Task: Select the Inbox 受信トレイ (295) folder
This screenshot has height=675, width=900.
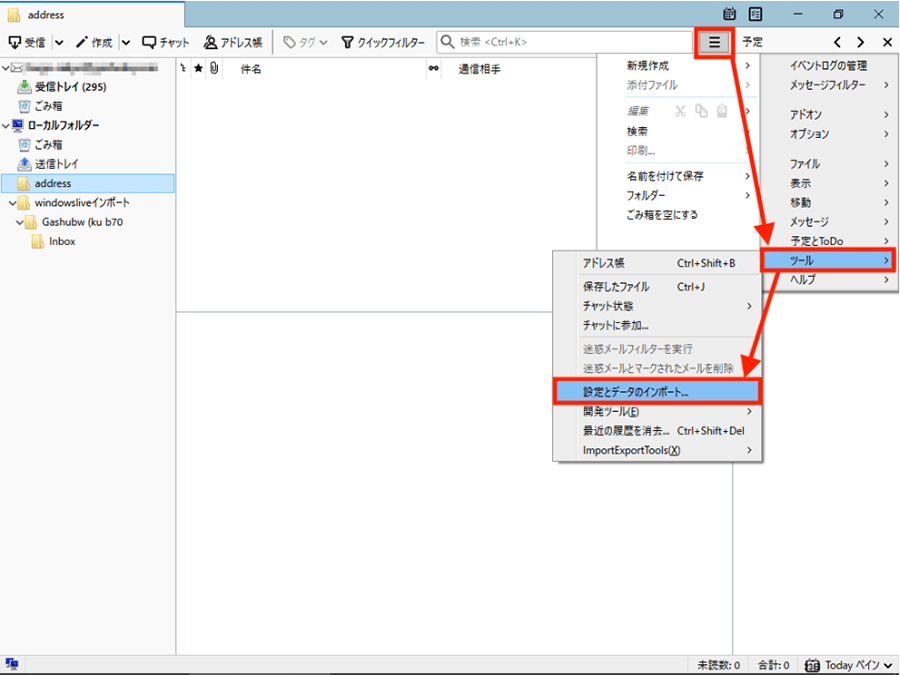Action: pos(61,87)
